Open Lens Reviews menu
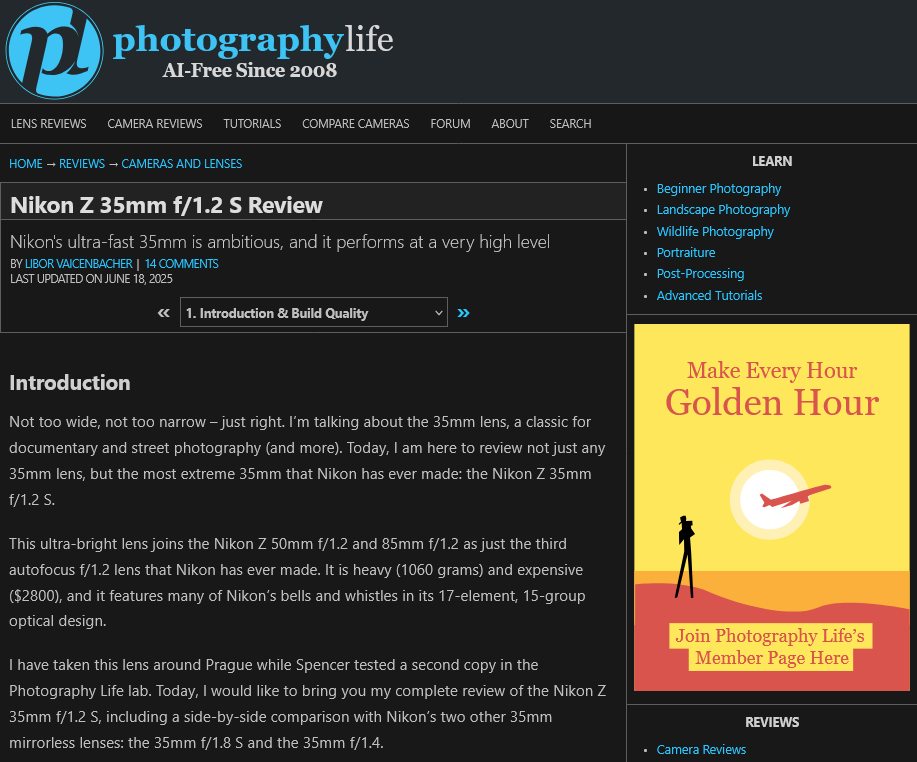Image resolution: width=917 pixels, height=762 pixels. [49, 124]
